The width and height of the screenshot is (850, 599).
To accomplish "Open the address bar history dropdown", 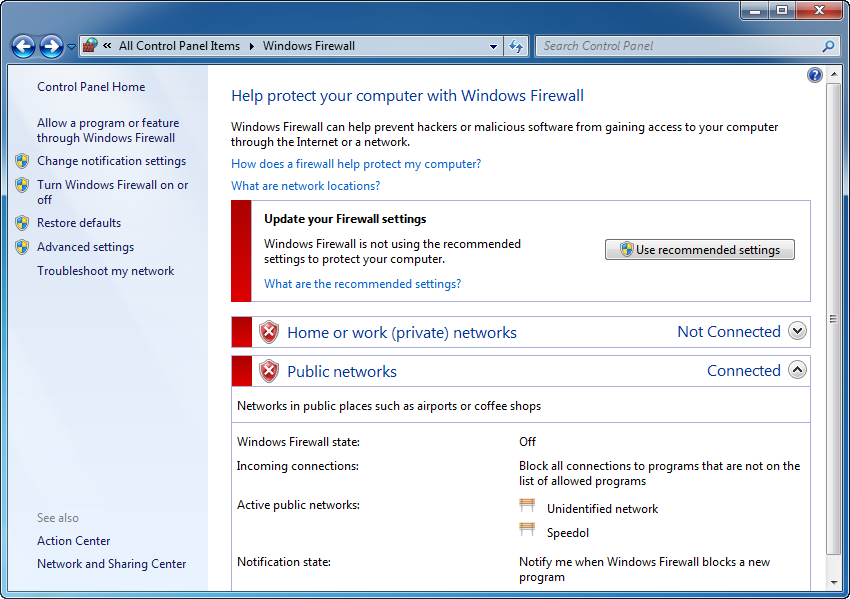I will coord(493,47).
